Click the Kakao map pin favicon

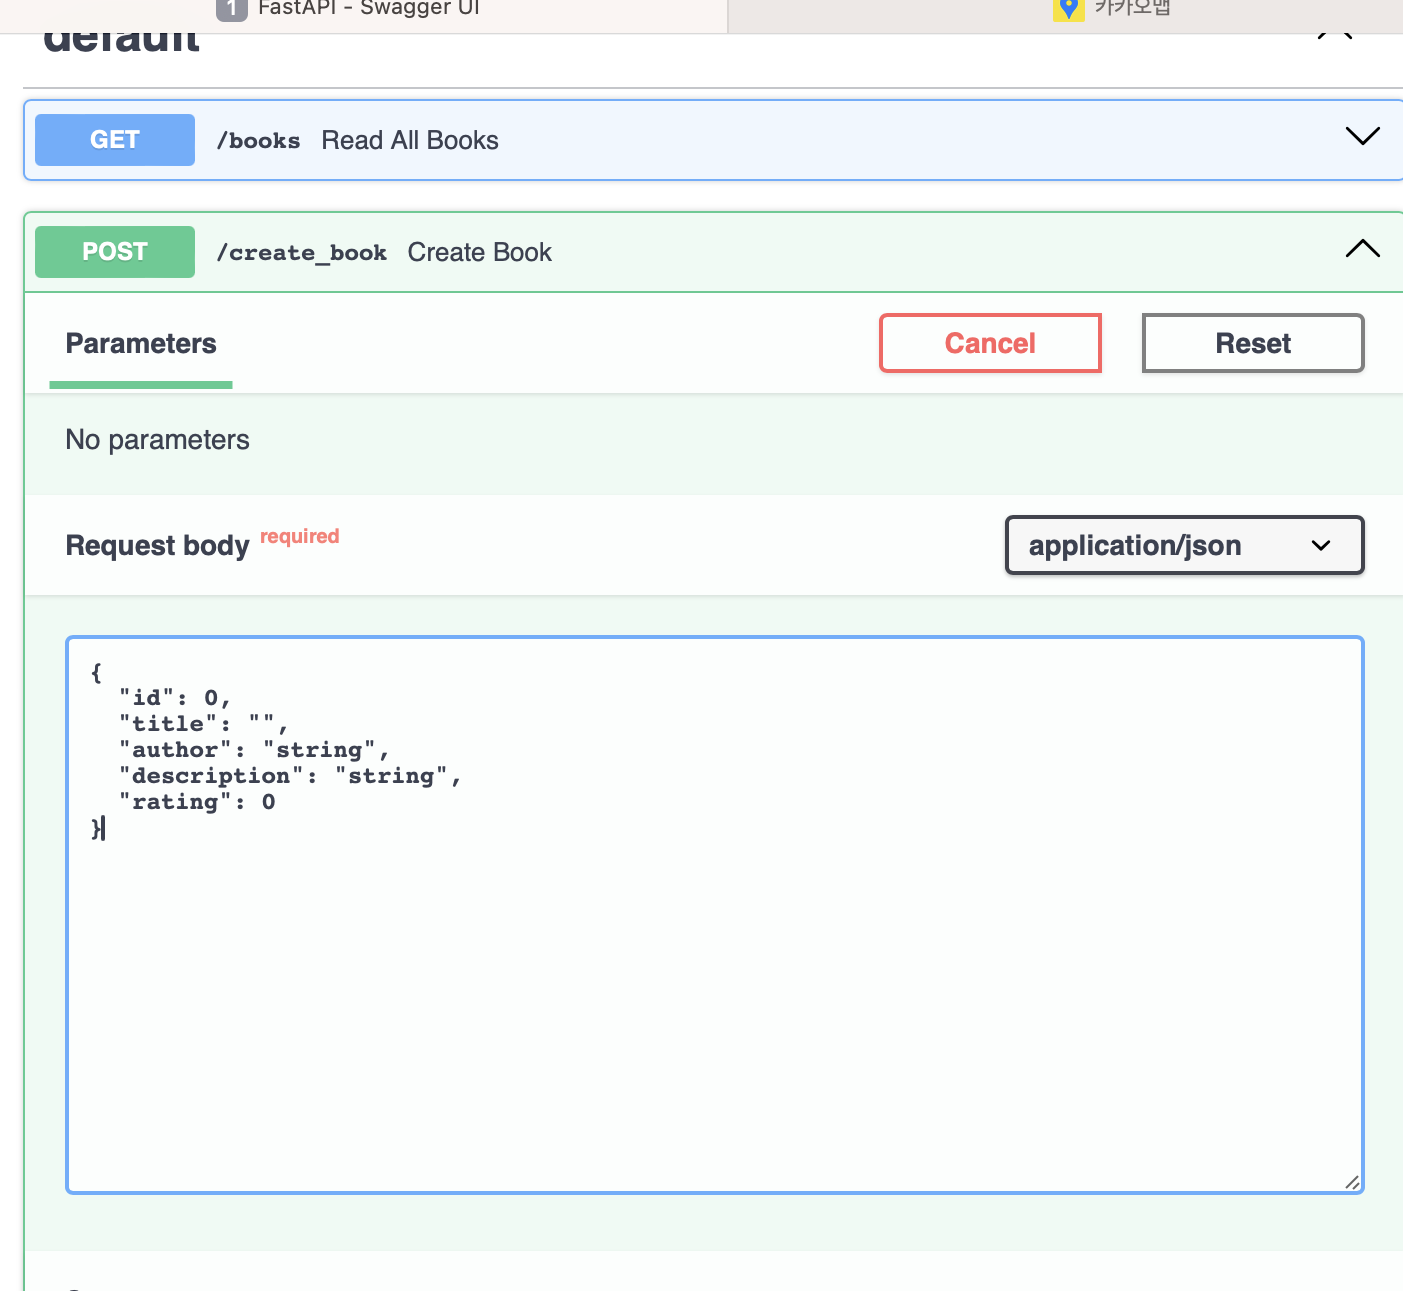point(1068,8)
